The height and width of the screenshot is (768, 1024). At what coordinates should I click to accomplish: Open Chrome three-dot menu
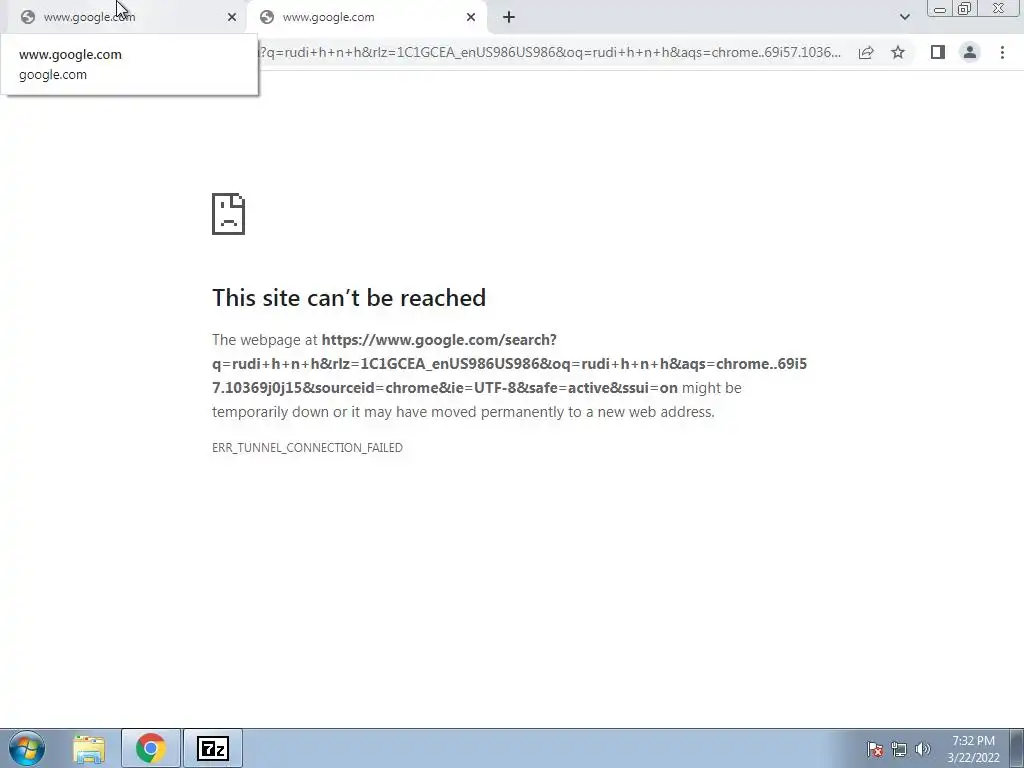click(1002, 52)
